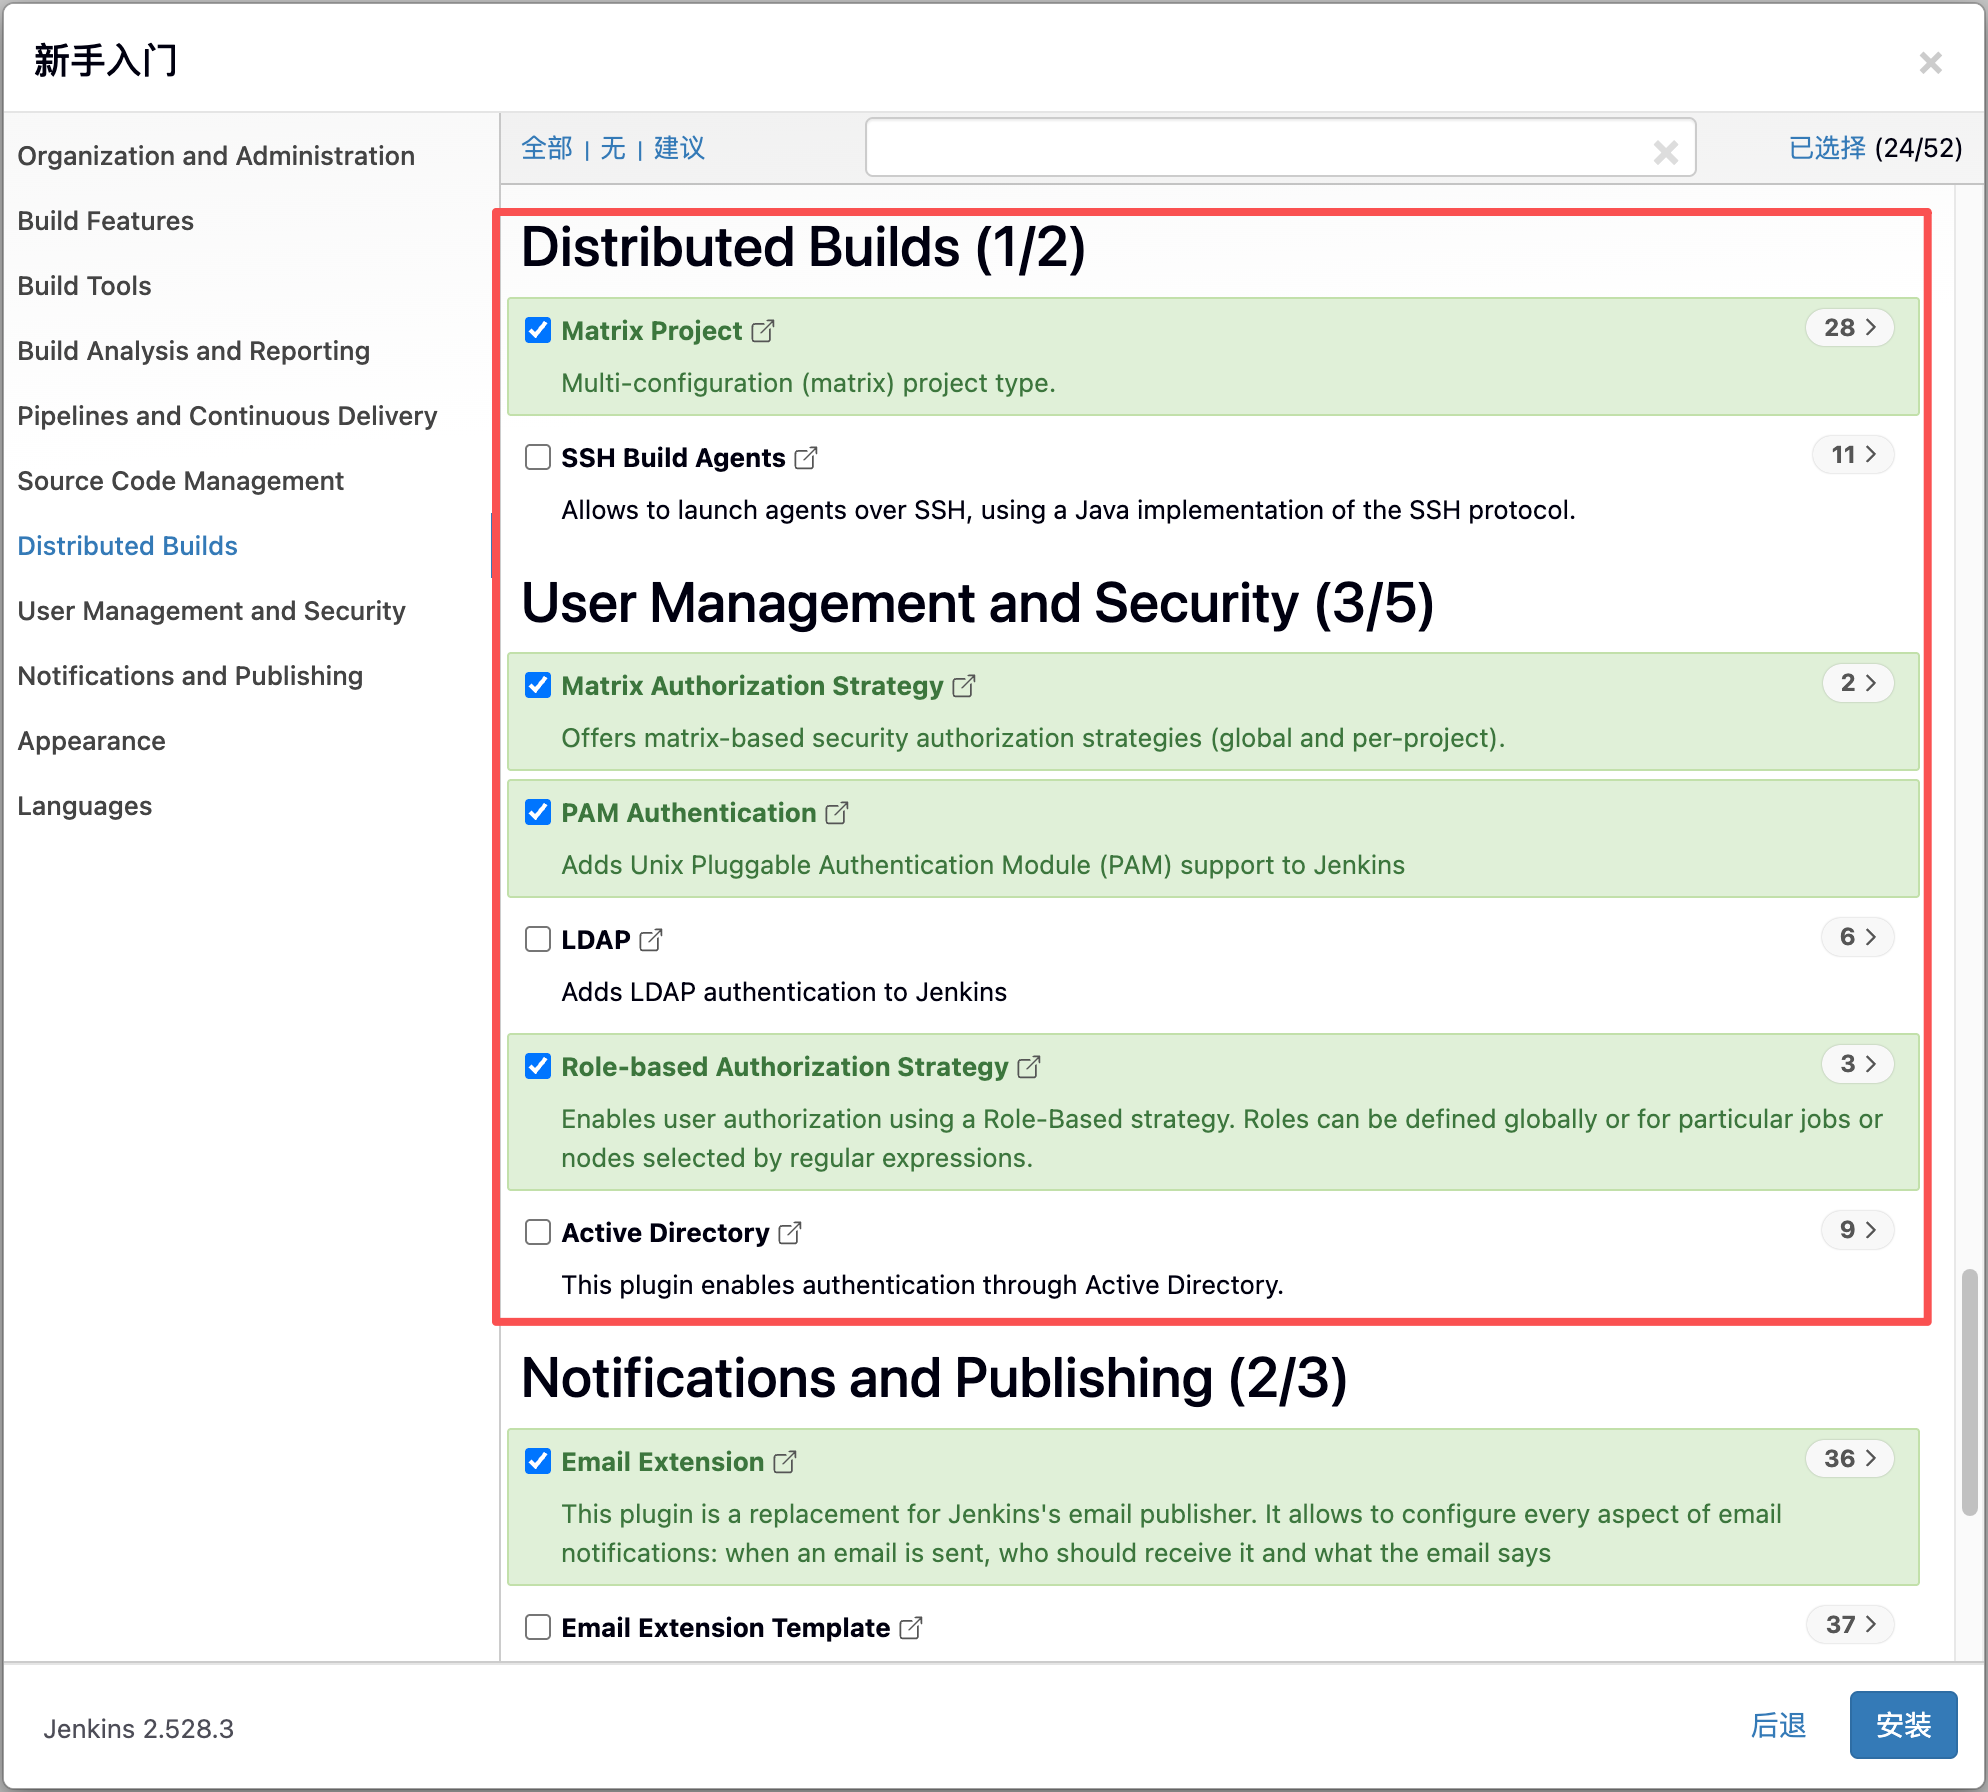This screenshot has width=1988, height=1792.
Task: Expand Matrix Project's 28 dependencies
Action: [x=1849, y=328]
